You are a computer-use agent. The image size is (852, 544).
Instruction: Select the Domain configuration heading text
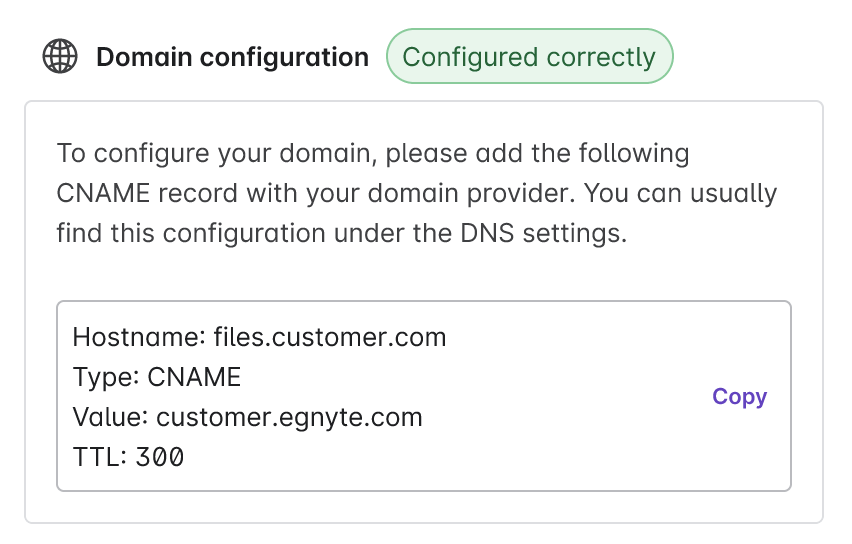[233, 57]
